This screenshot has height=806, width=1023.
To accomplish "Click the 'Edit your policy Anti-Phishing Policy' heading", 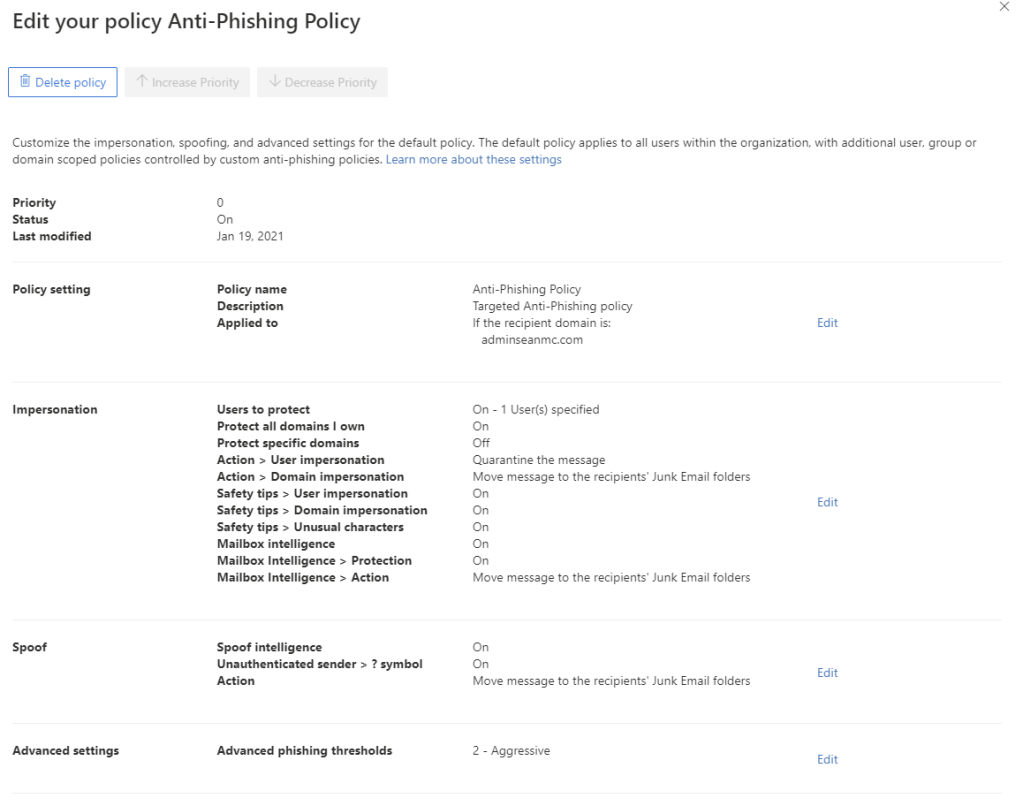I will (x=186, y=21).
